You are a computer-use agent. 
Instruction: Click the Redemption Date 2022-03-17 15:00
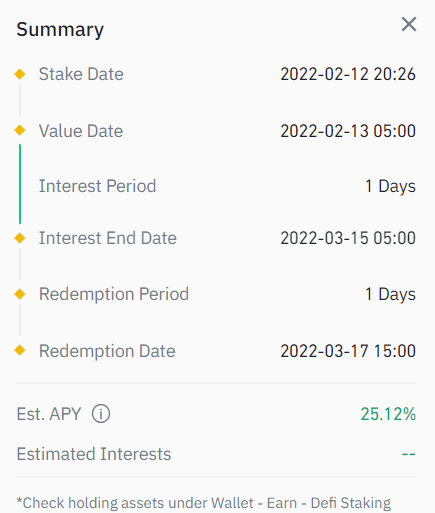click(348, 351)
